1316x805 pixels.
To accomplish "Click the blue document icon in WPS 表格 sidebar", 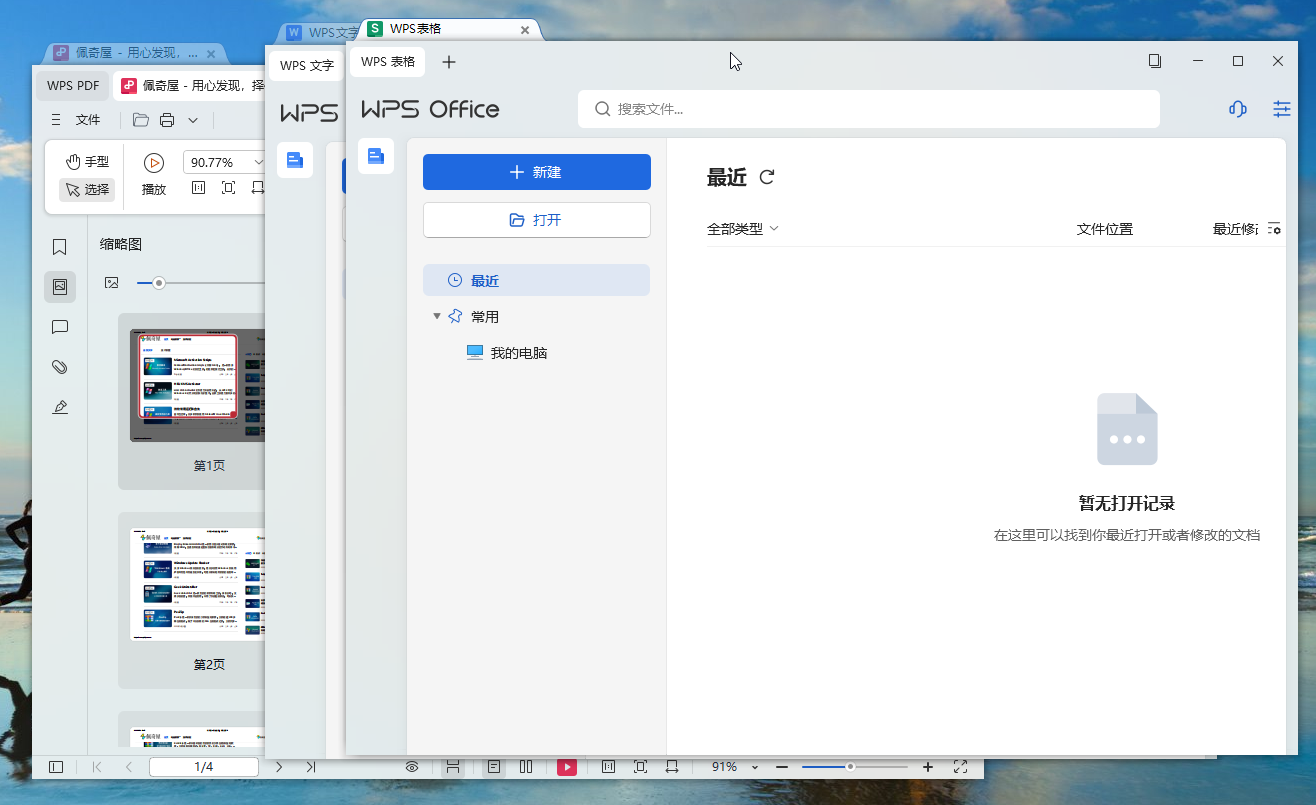I will [376, 156].
